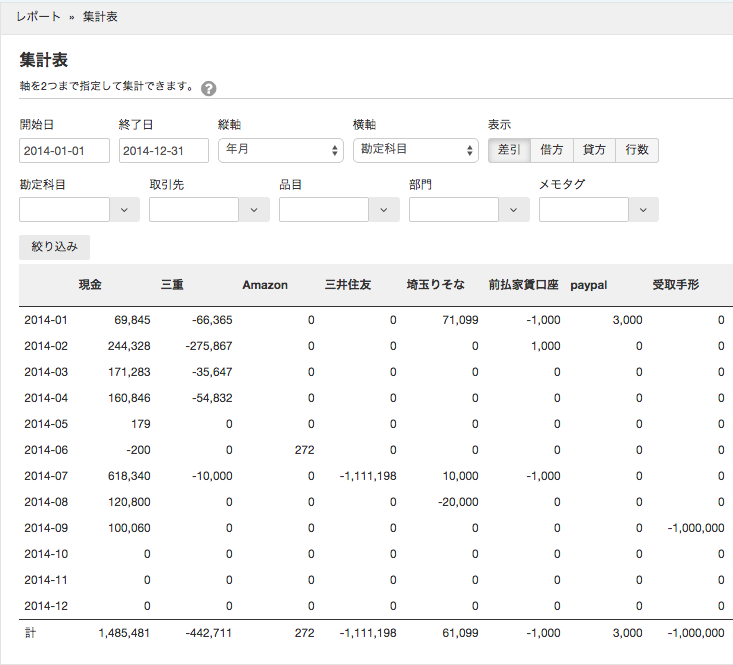The width and height of the screenshot is (733, 665).
Task: Click the 71,099 value
Action: point(460,320)
